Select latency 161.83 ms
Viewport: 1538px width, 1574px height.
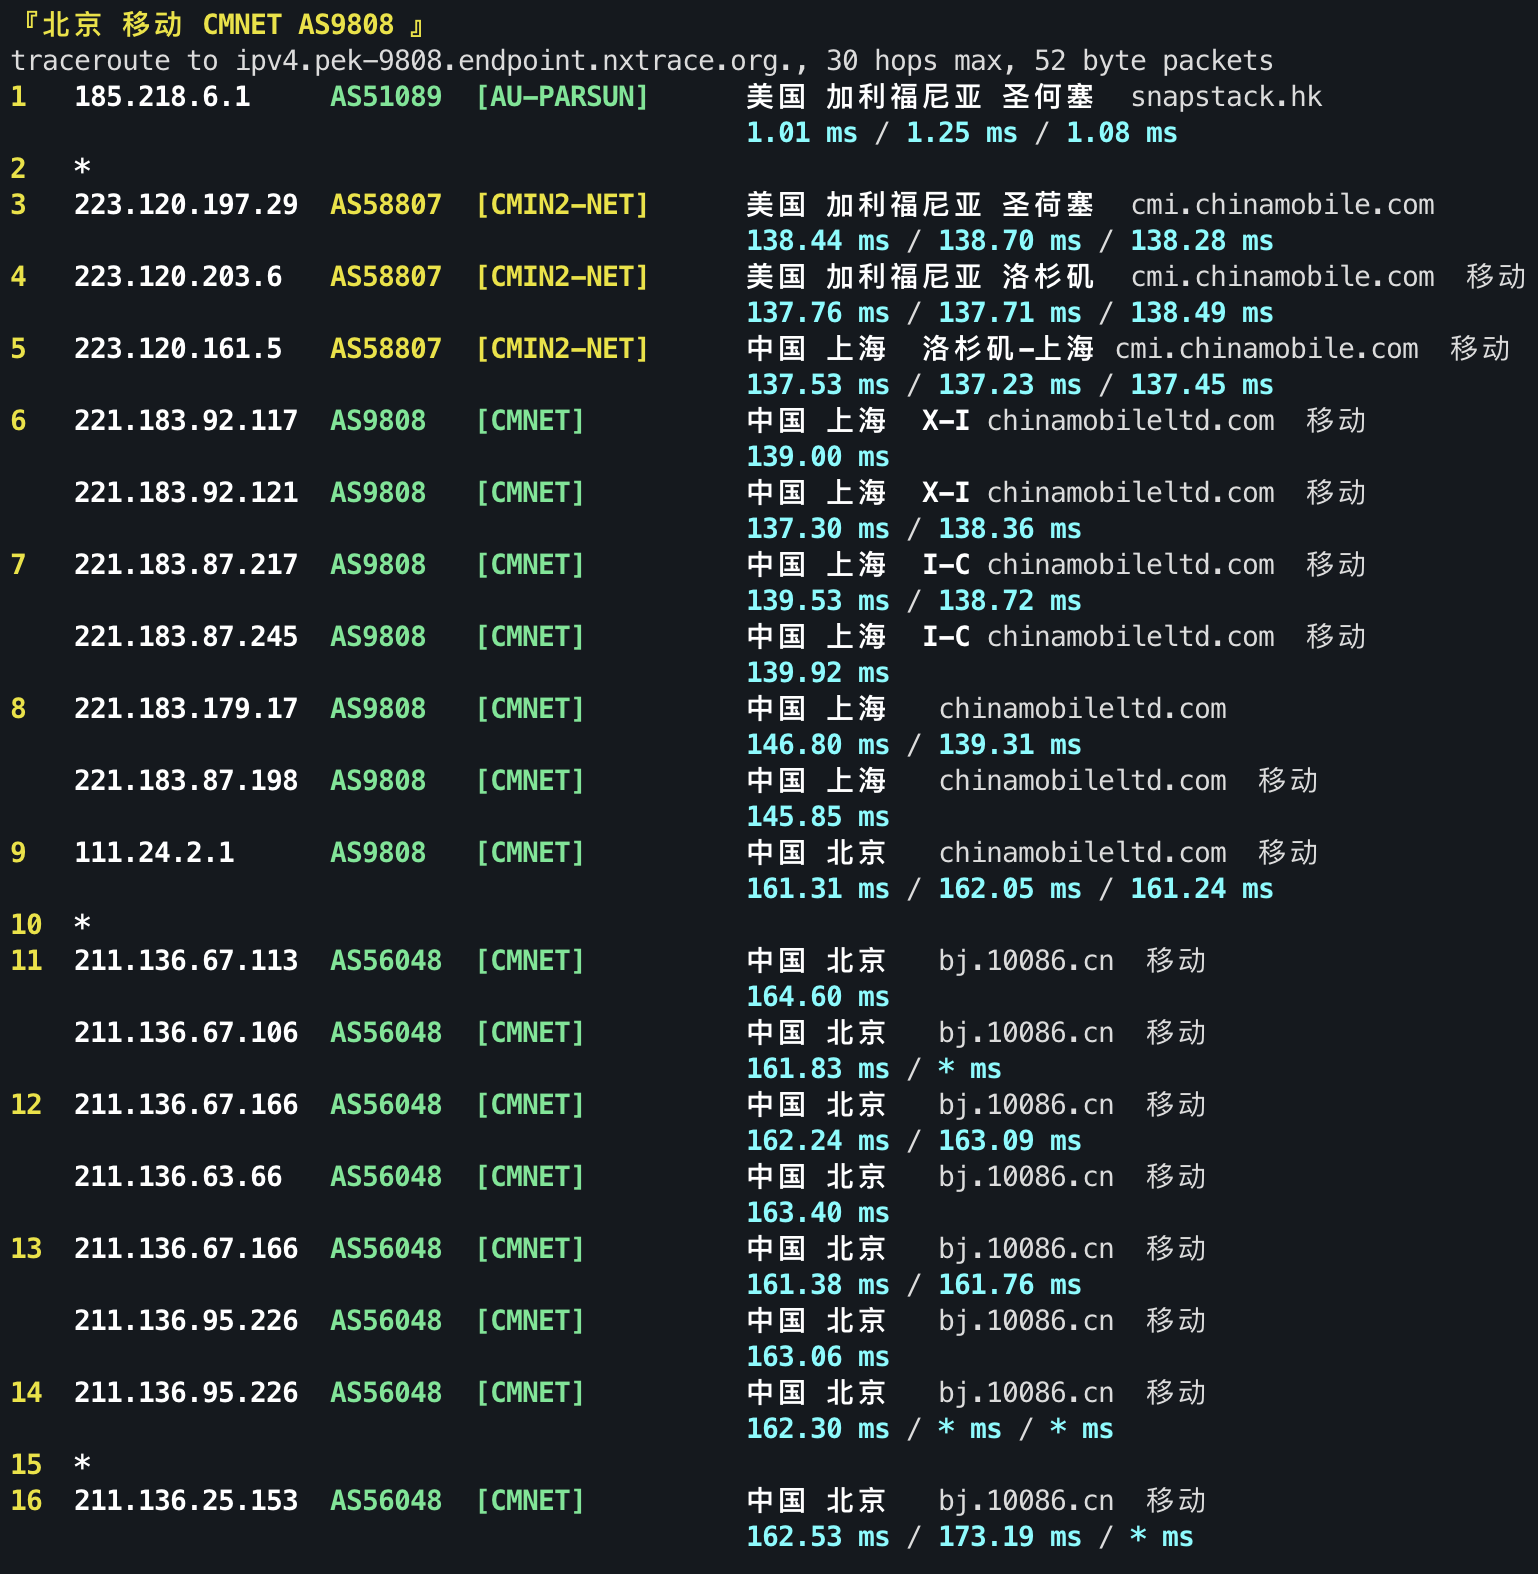point(818,1069)
